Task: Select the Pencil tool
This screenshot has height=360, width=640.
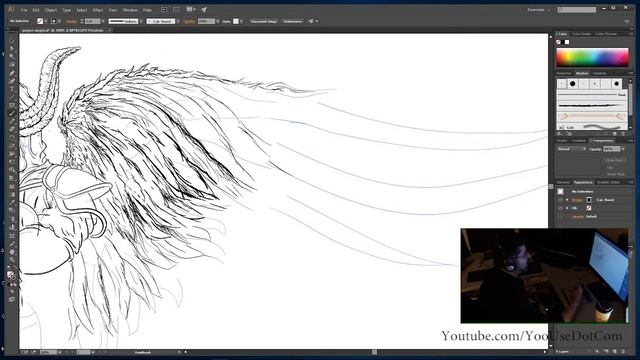Action: 12,122
